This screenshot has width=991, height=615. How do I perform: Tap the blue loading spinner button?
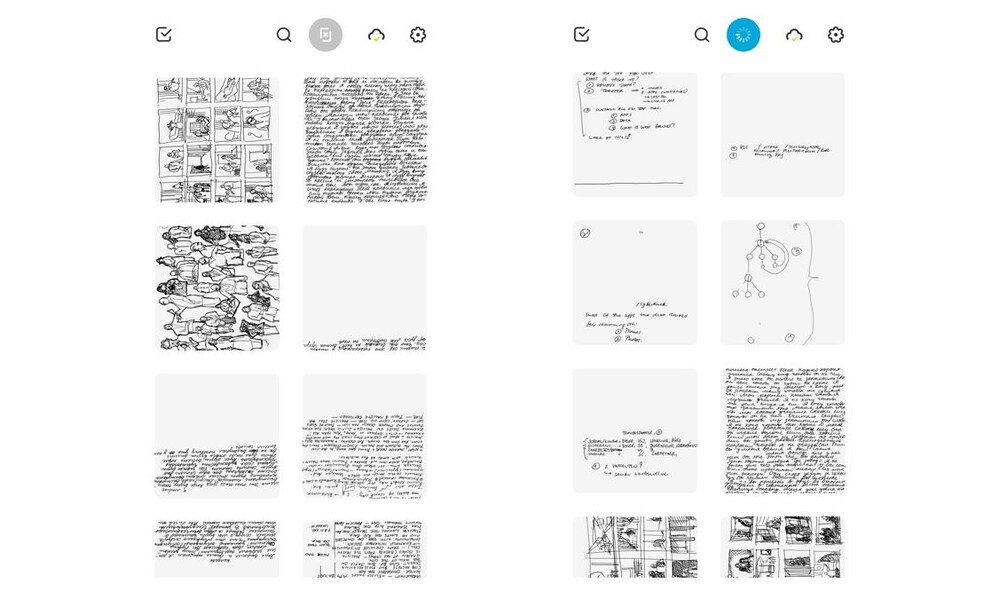pyautogui.click(x=743, y=35)
